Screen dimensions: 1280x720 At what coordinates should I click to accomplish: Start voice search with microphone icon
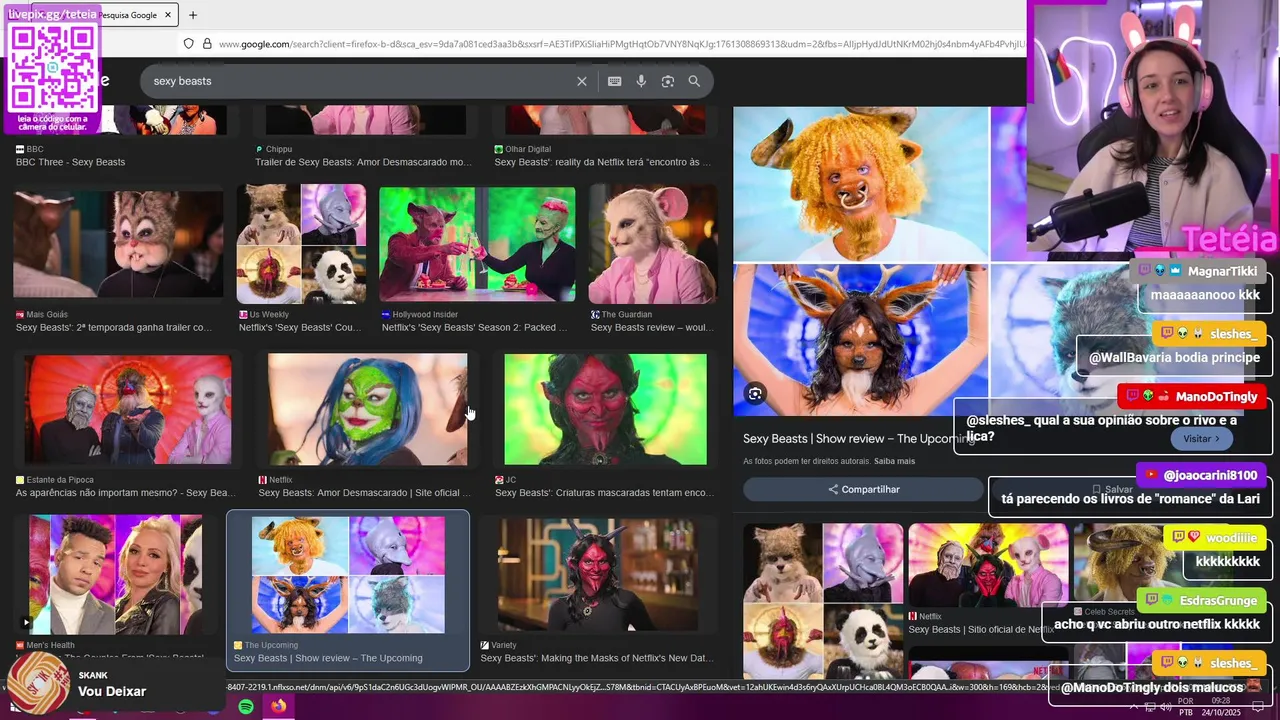click(x=641, y=81)
